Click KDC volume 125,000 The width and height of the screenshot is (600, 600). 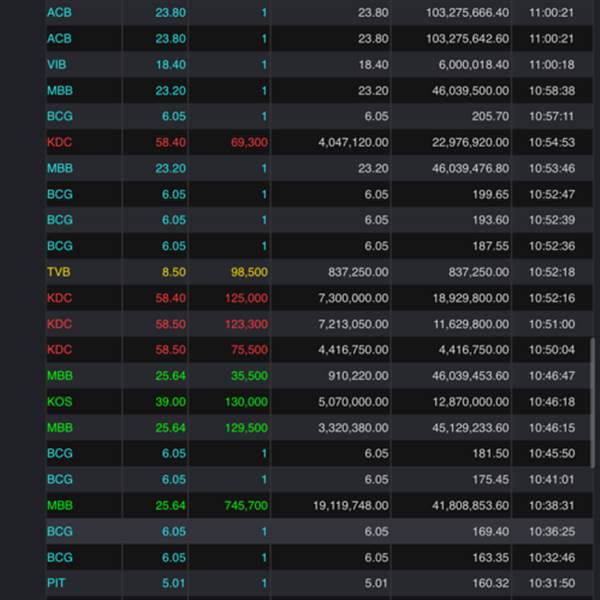[246, 298]
